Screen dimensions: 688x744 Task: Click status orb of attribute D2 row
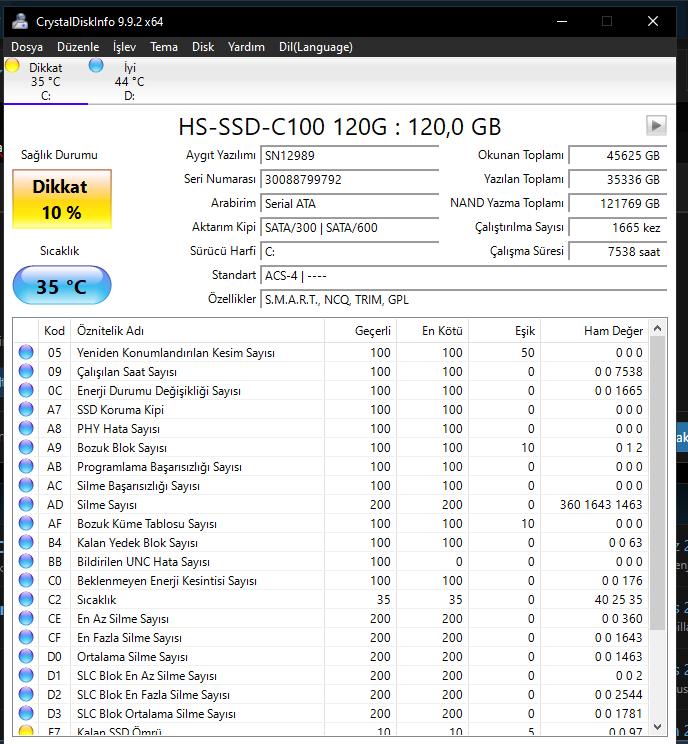(x=26, y=694)
